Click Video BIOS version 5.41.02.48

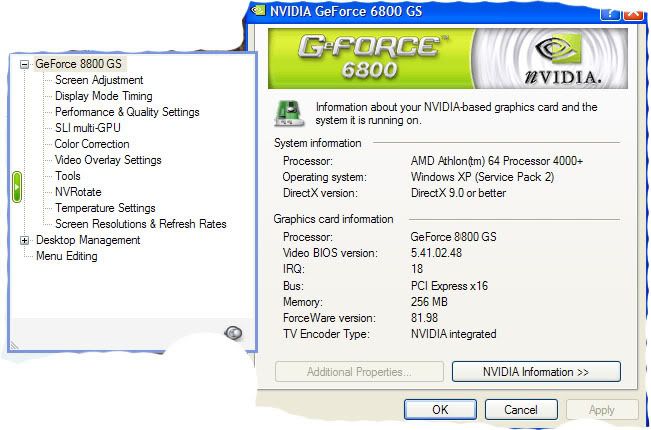click(x=436, y=253)
